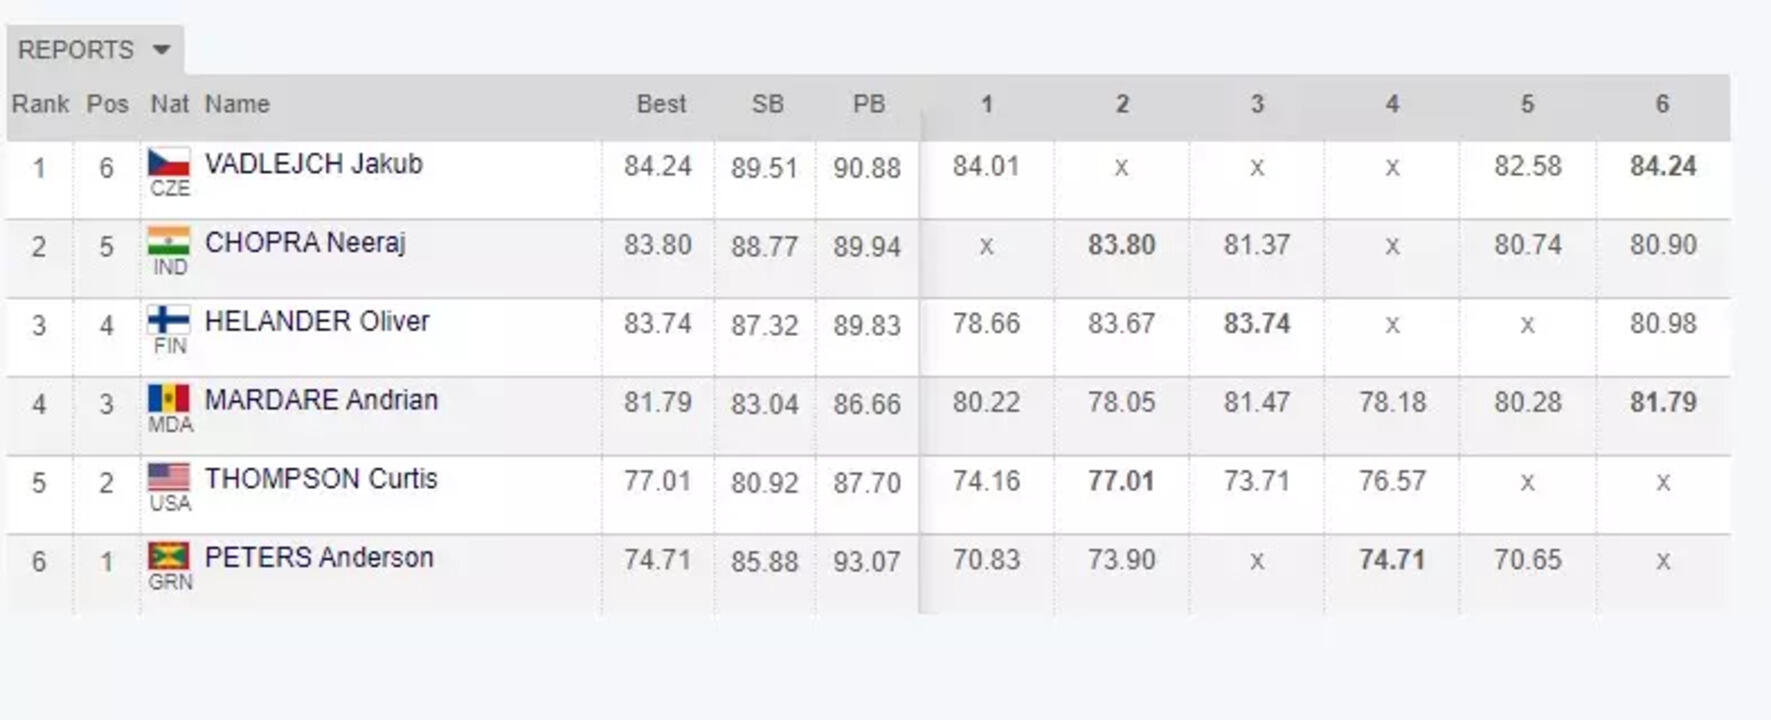The height and width of the screenshot is (720, 1771).
Task: Click the Moldova flag icon beside Mardare
Action: coord(168,398)
